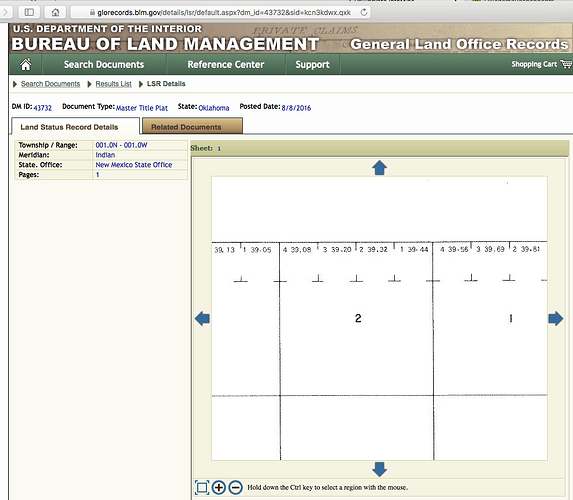The height and width of the screenshot is (500, 573).
Task: Click section number 2 on plat
Action: tap(358, 318)
